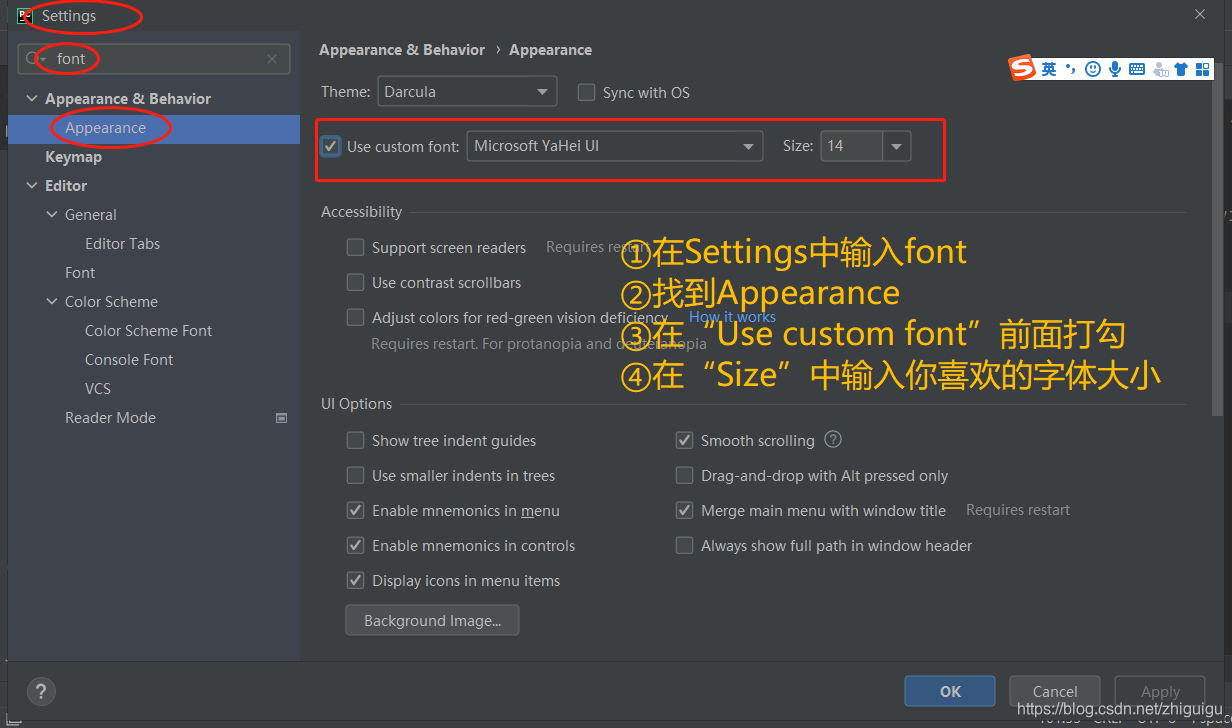Click the emoji face icon in input toolbar

(1093, 69)
